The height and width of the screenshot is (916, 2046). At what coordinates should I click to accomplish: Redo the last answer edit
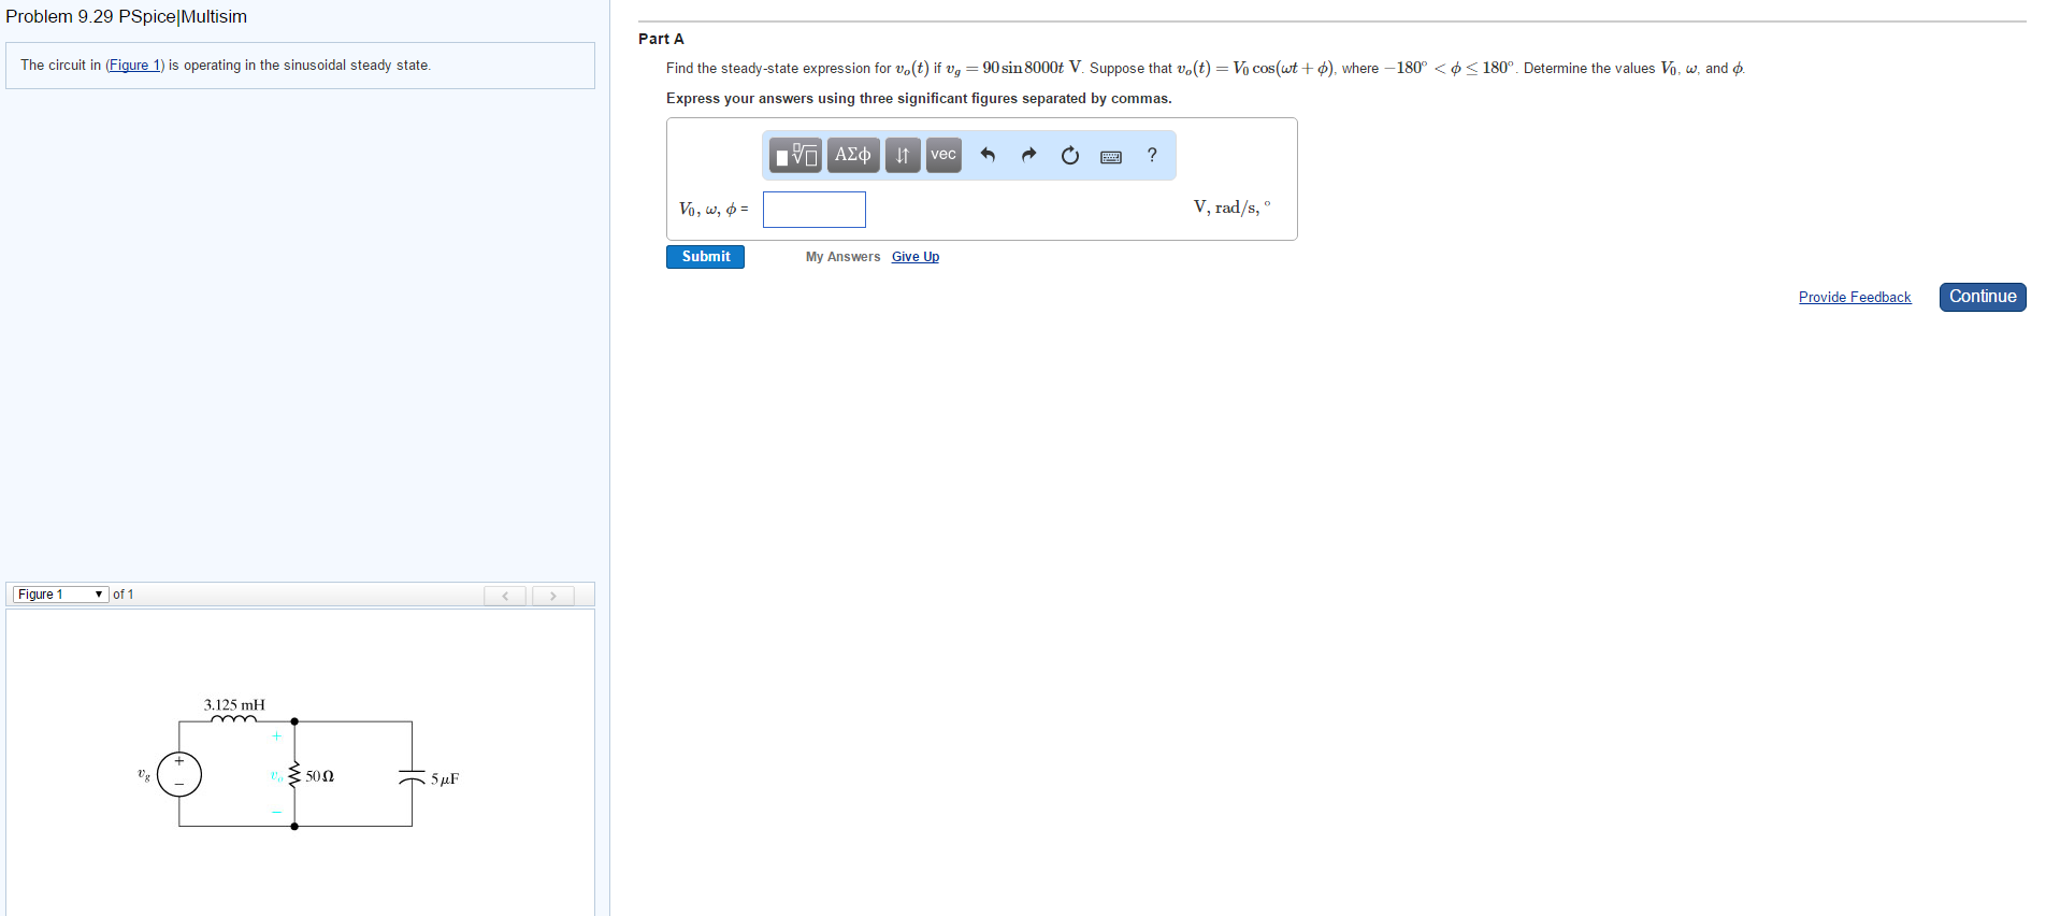click(x=1028, y=155)
